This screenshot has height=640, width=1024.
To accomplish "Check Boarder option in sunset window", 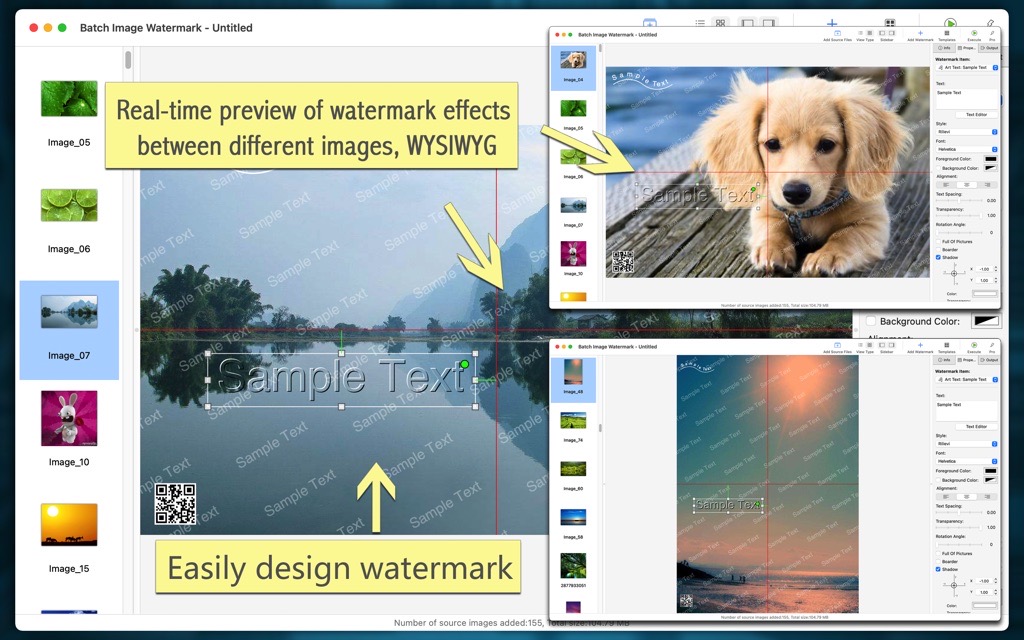I will [x=938, y=562].
